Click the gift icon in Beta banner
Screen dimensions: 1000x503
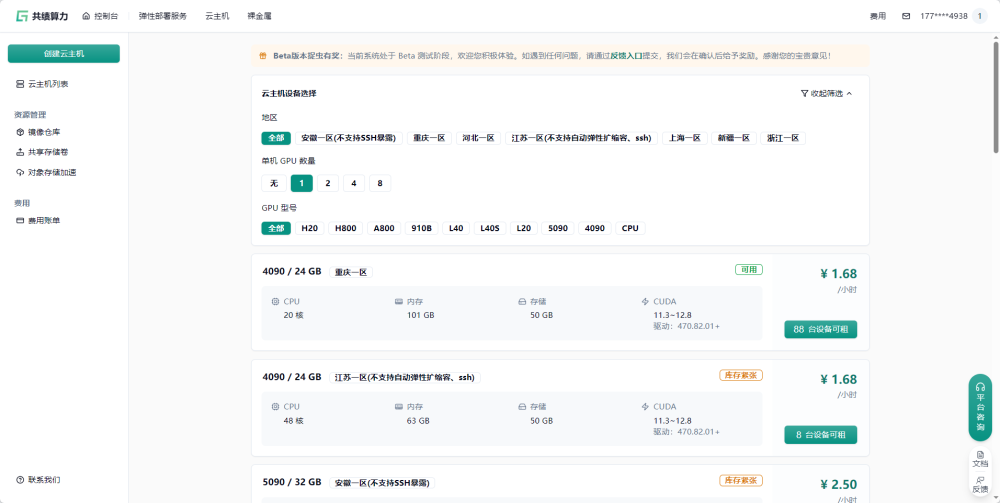click(x=263, y=56)
